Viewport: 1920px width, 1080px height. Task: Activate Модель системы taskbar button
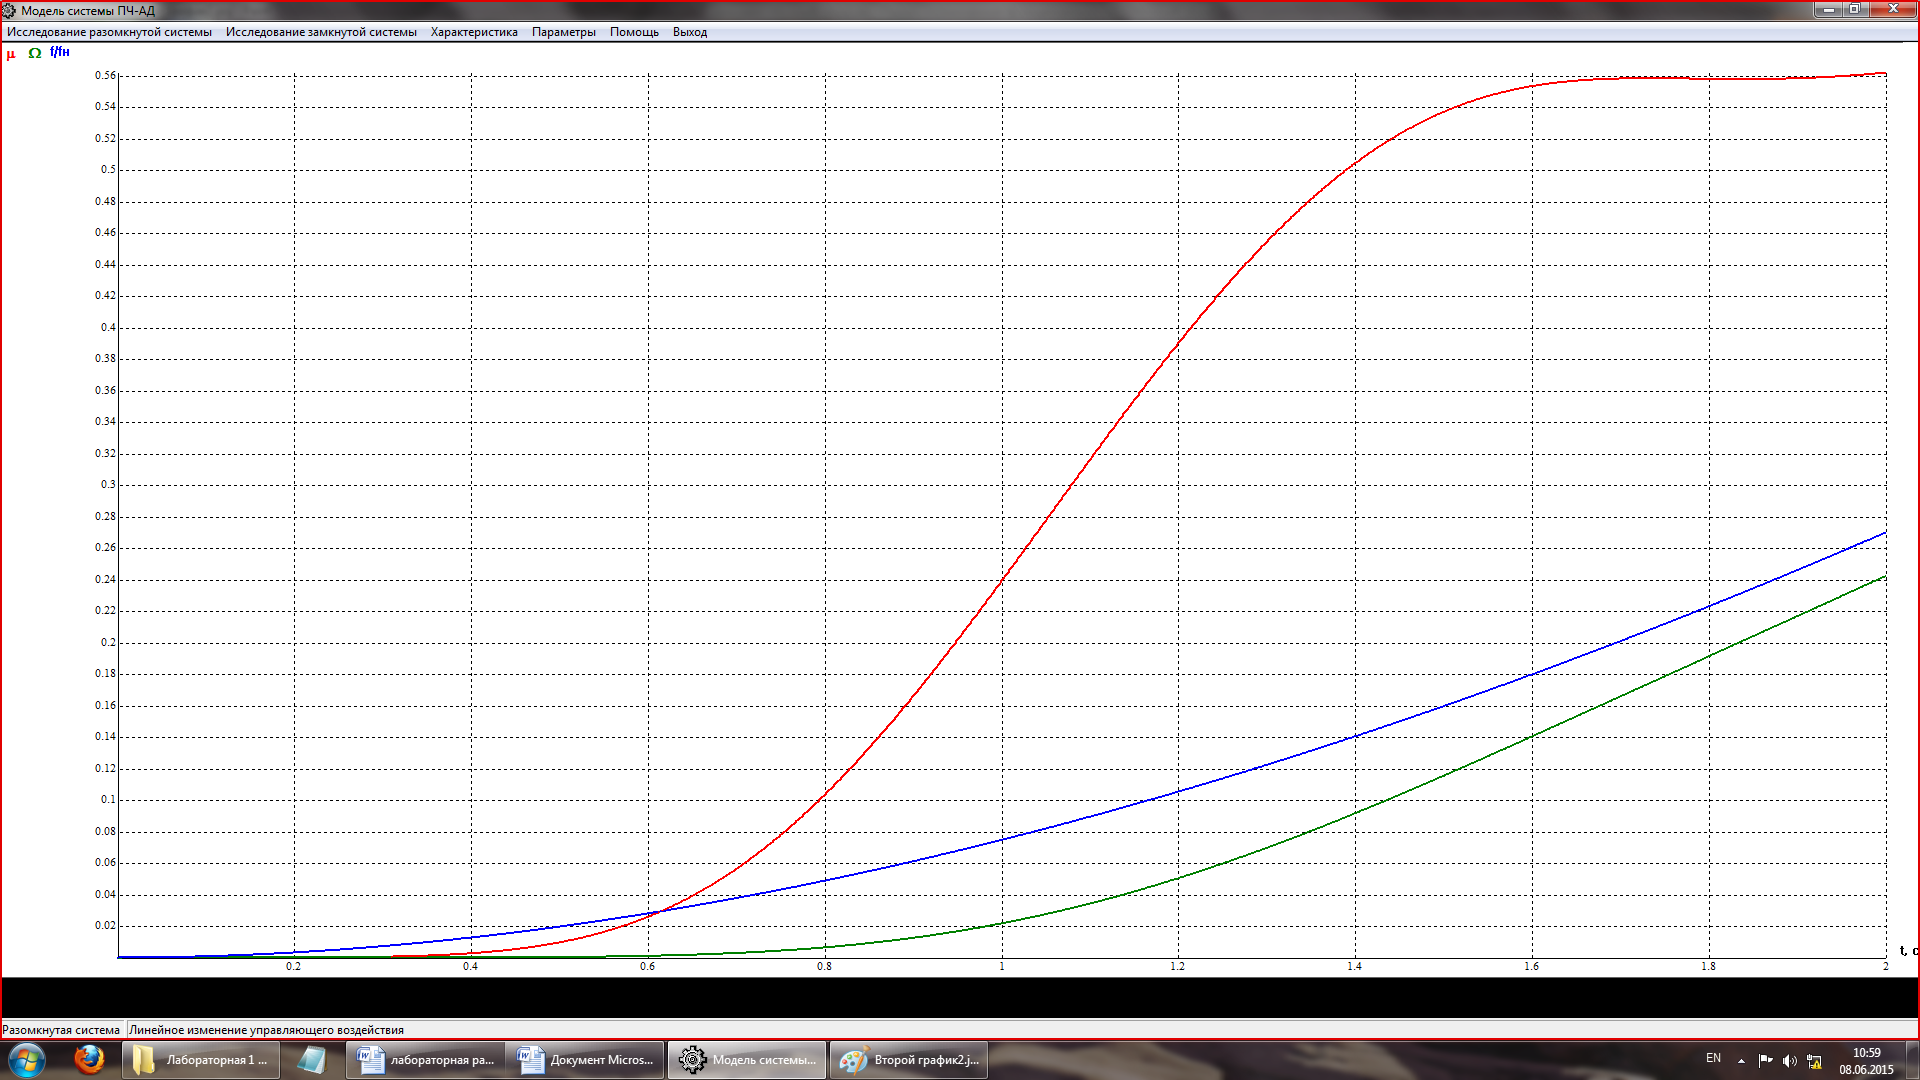coord(747,1060)
